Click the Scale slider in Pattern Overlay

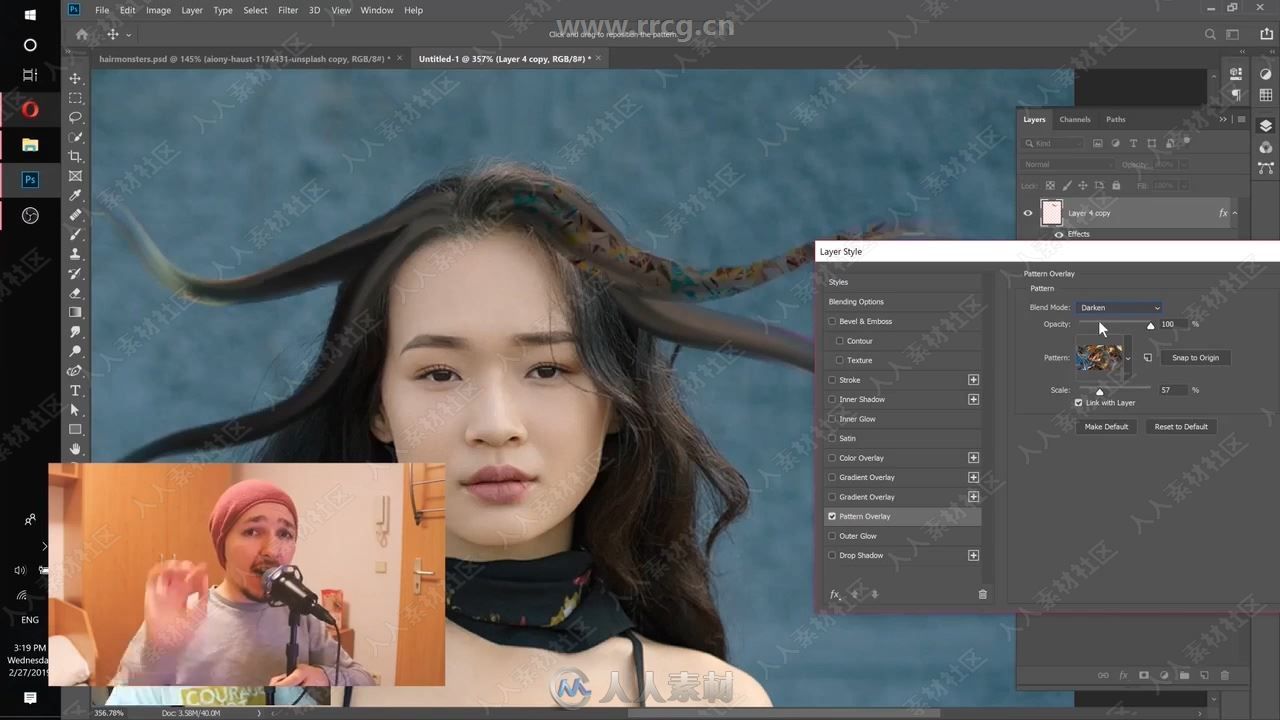[x=1115, y=391]
